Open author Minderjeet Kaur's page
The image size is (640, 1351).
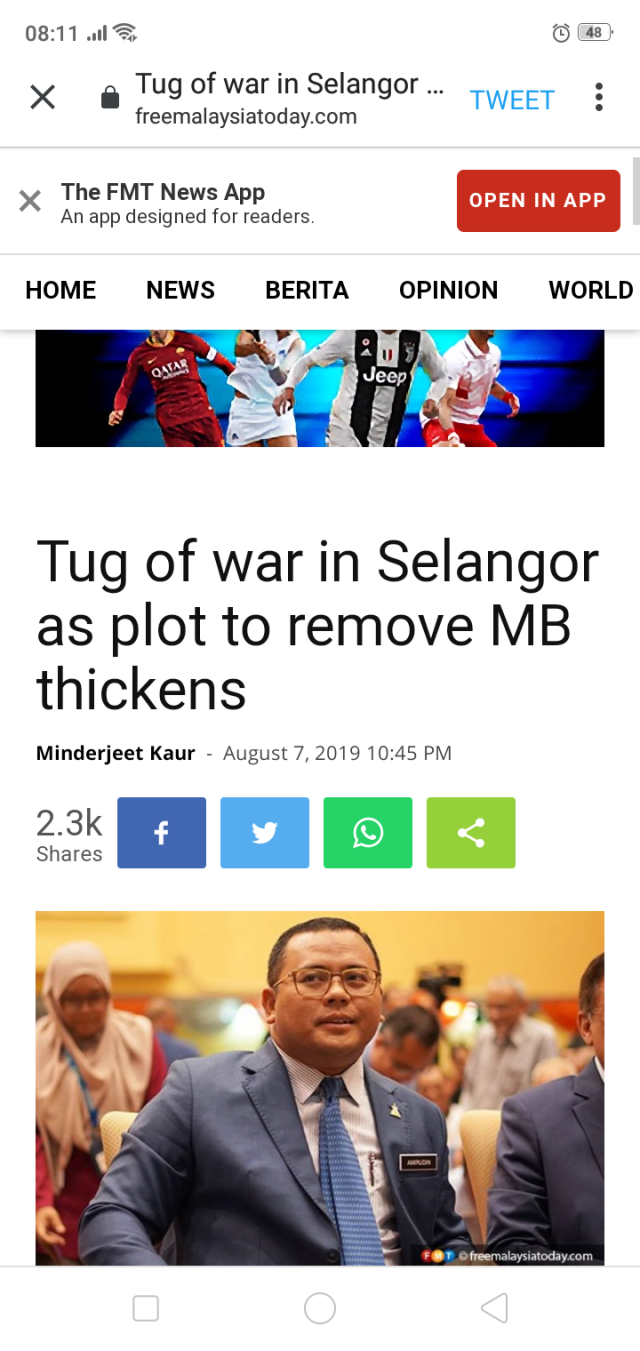click(x=116, y=753)
